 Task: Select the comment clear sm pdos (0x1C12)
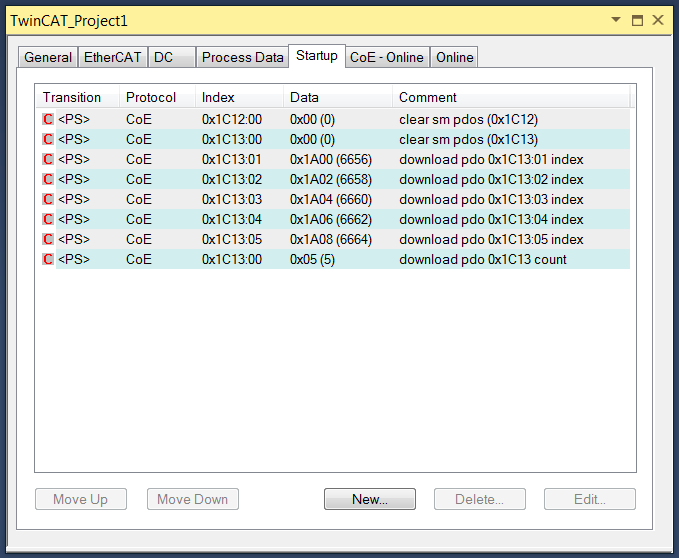point(469,119)
